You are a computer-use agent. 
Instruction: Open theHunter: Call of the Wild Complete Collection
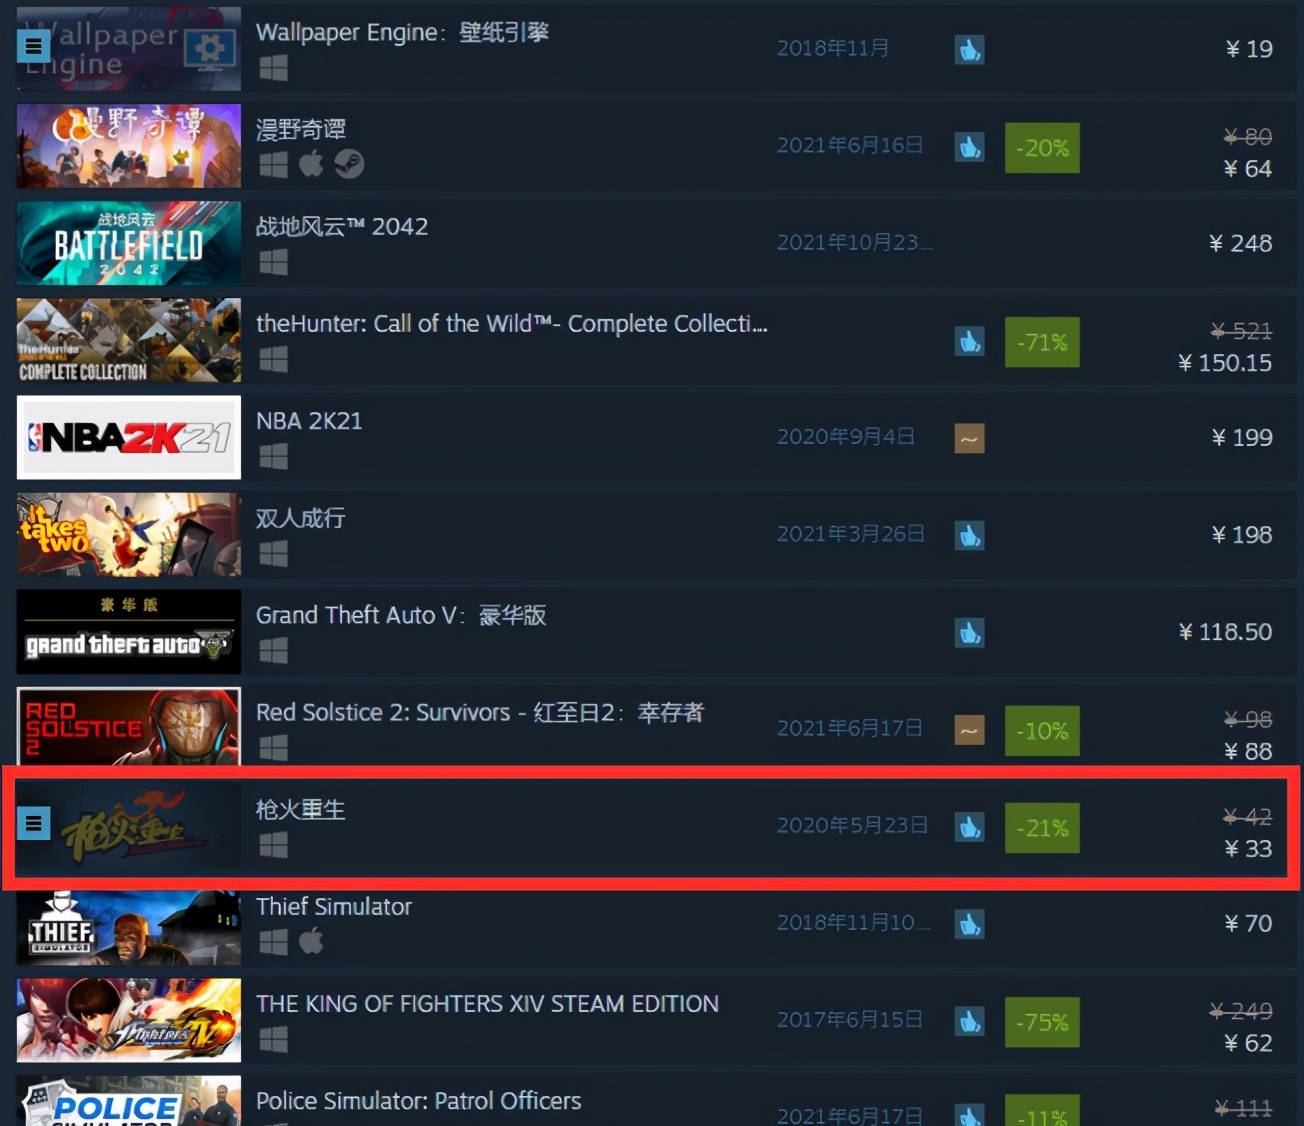coord(512,324)
